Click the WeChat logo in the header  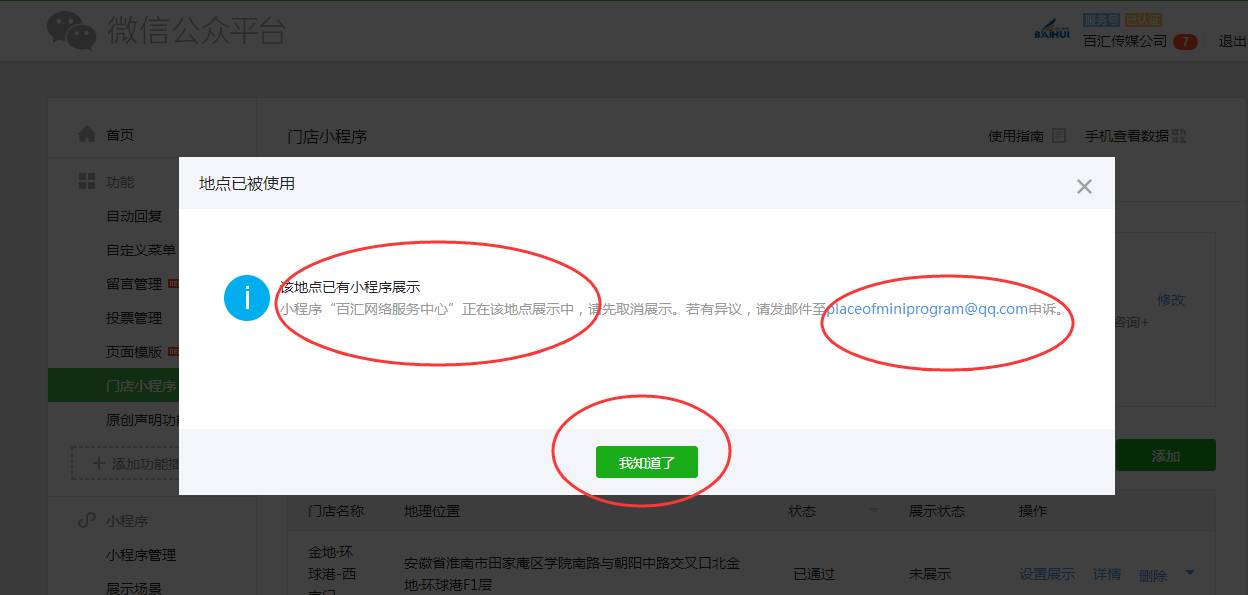pos(71,31)
